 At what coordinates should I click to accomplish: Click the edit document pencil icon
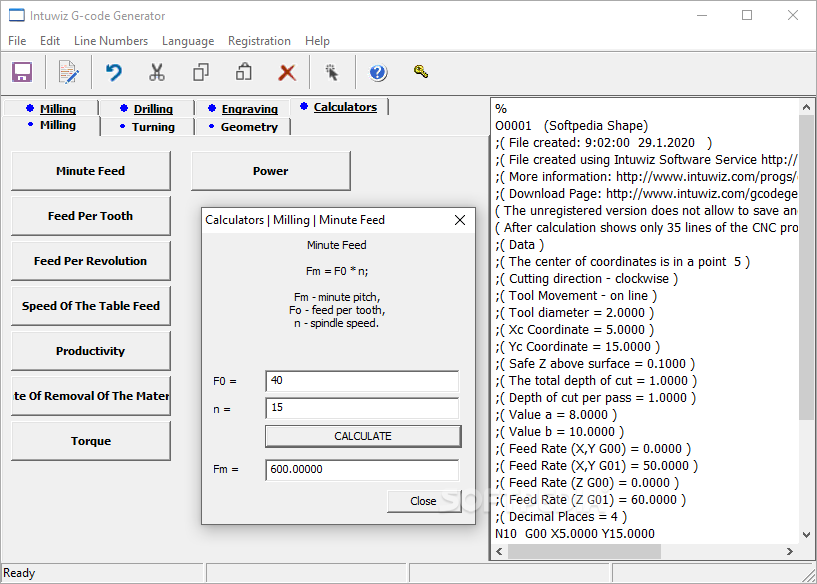coord(68,72)
